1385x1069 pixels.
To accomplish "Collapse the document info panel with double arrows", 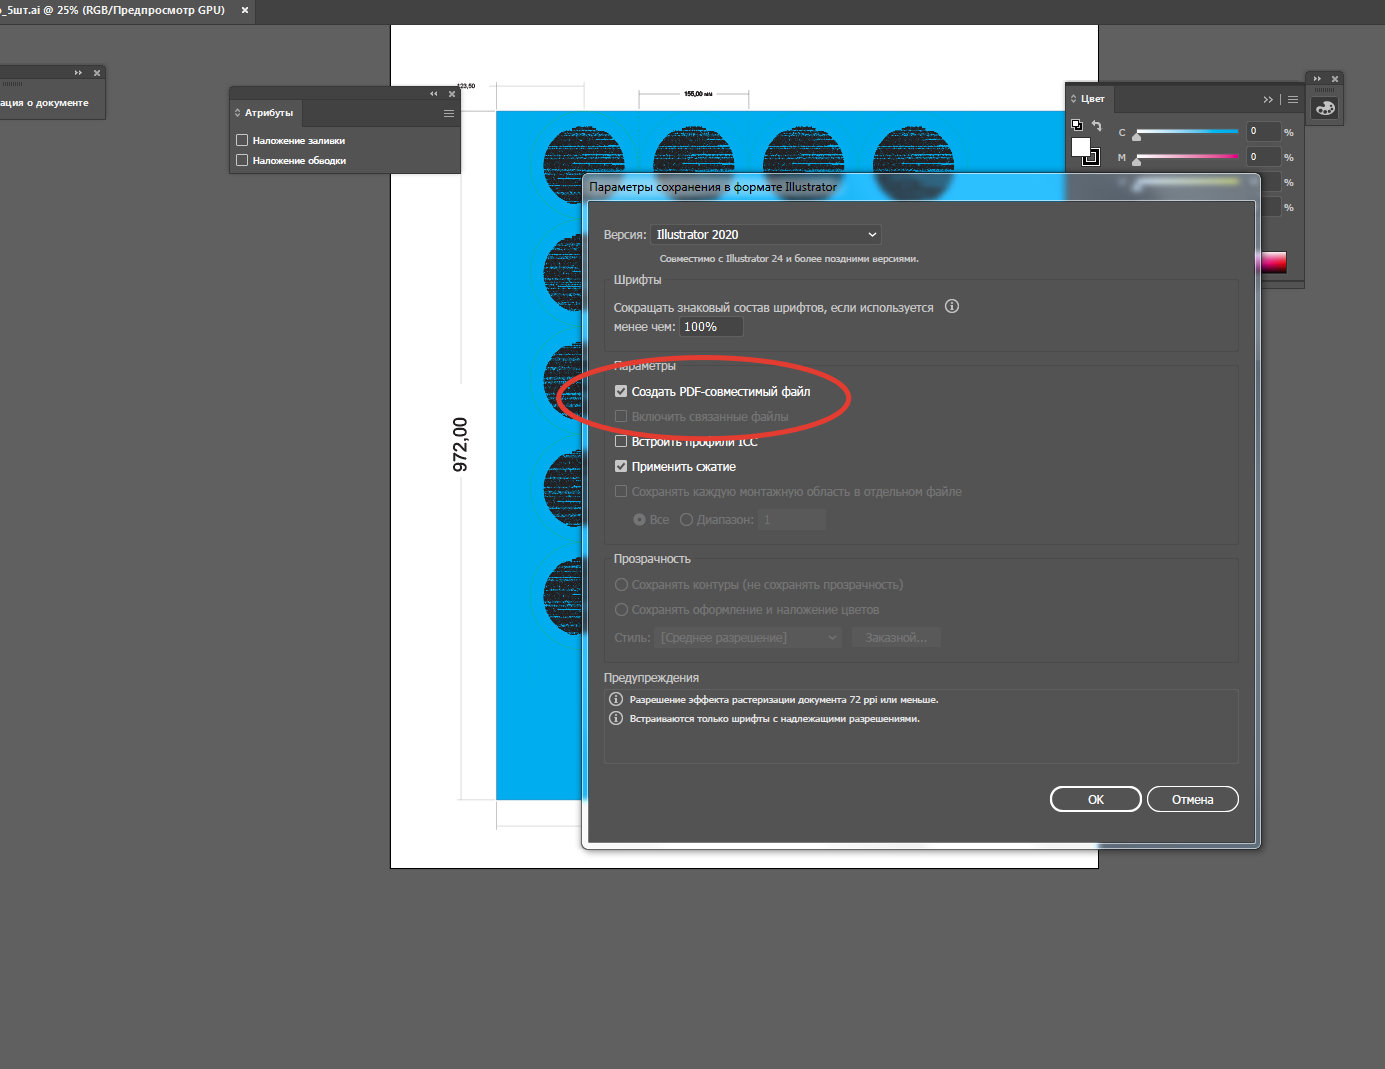I will [78, 73].
